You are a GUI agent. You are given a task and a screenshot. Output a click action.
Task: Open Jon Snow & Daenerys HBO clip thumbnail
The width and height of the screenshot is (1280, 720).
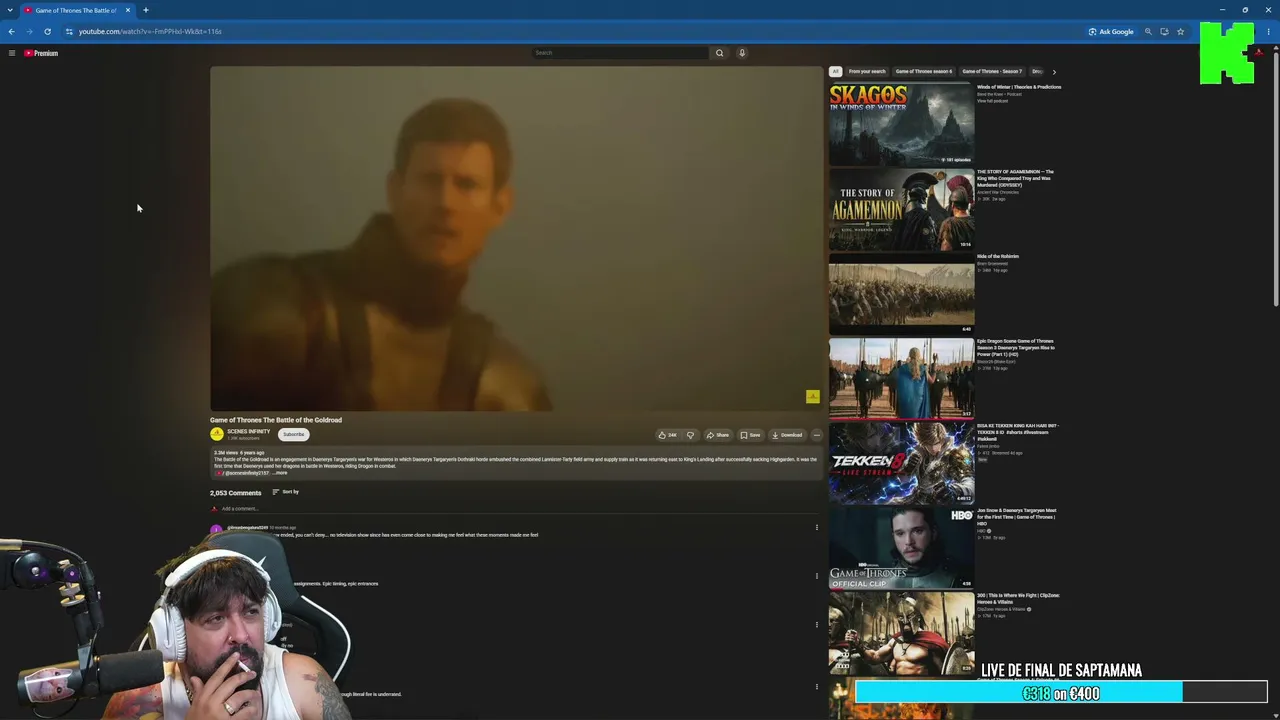901,548
